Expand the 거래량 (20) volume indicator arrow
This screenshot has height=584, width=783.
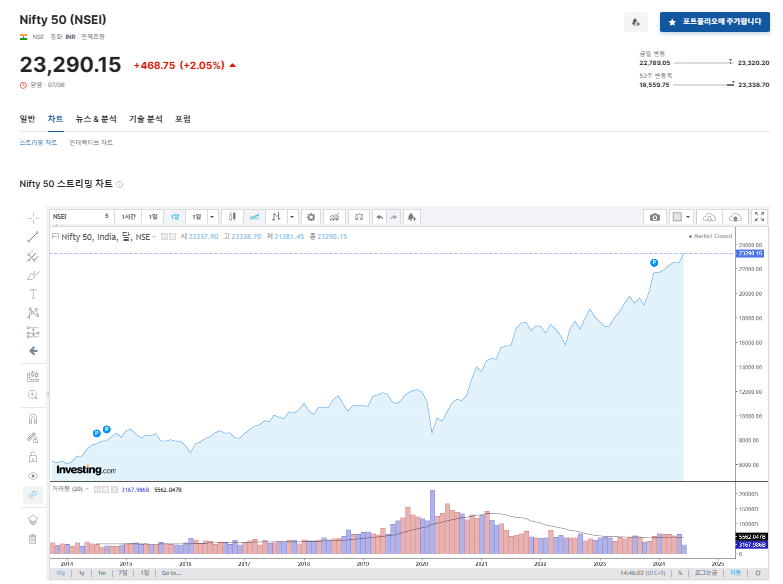pos(87,489)
